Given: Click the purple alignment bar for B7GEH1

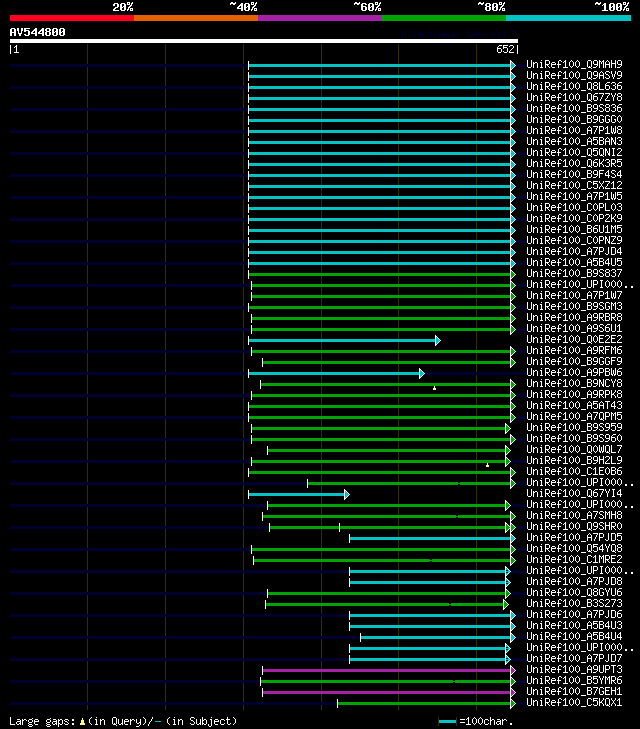Looking at the screenshot, I should [389, 693].
